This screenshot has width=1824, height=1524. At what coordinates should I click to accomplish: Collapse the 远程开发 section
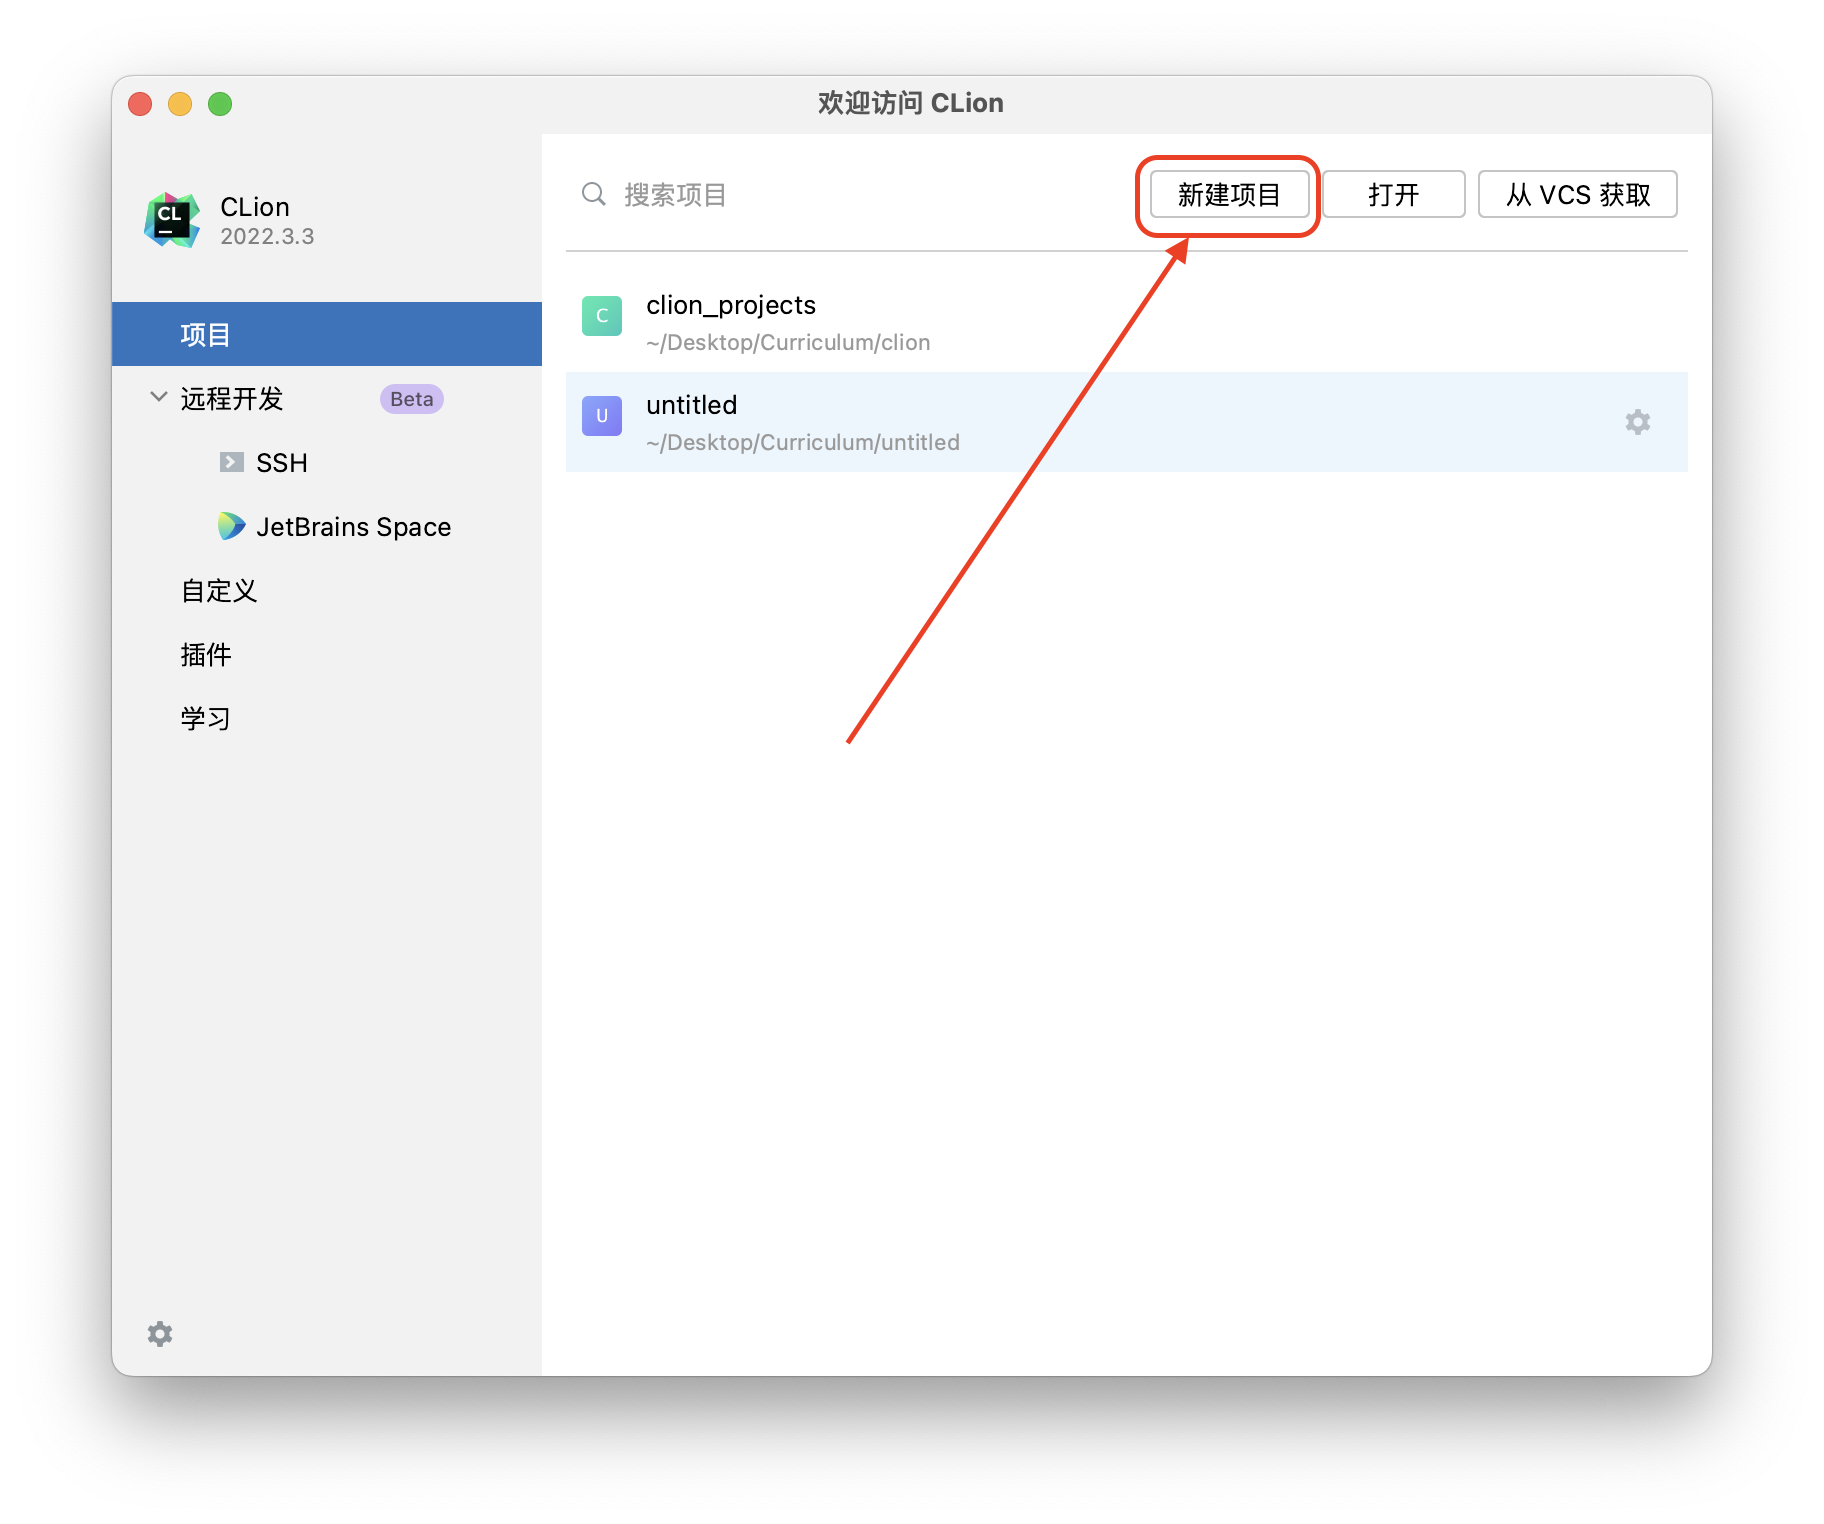[158, 397]
